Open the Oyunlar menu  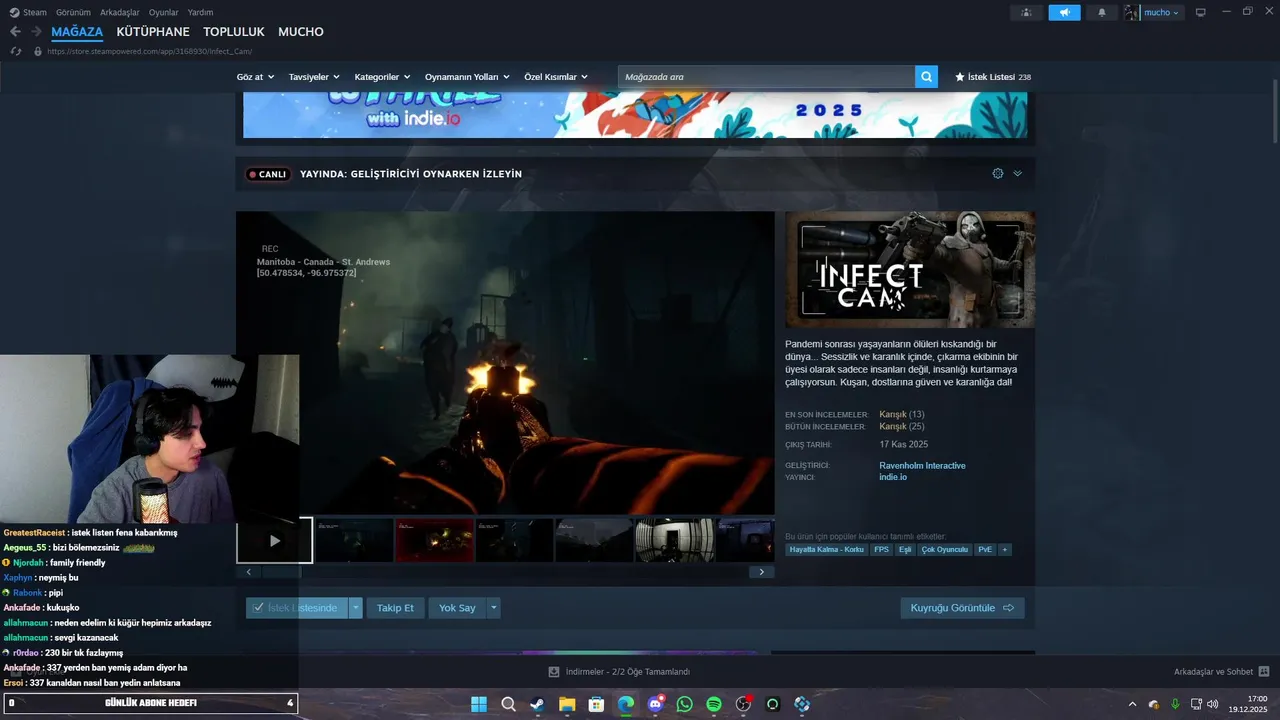coord(164,12)
